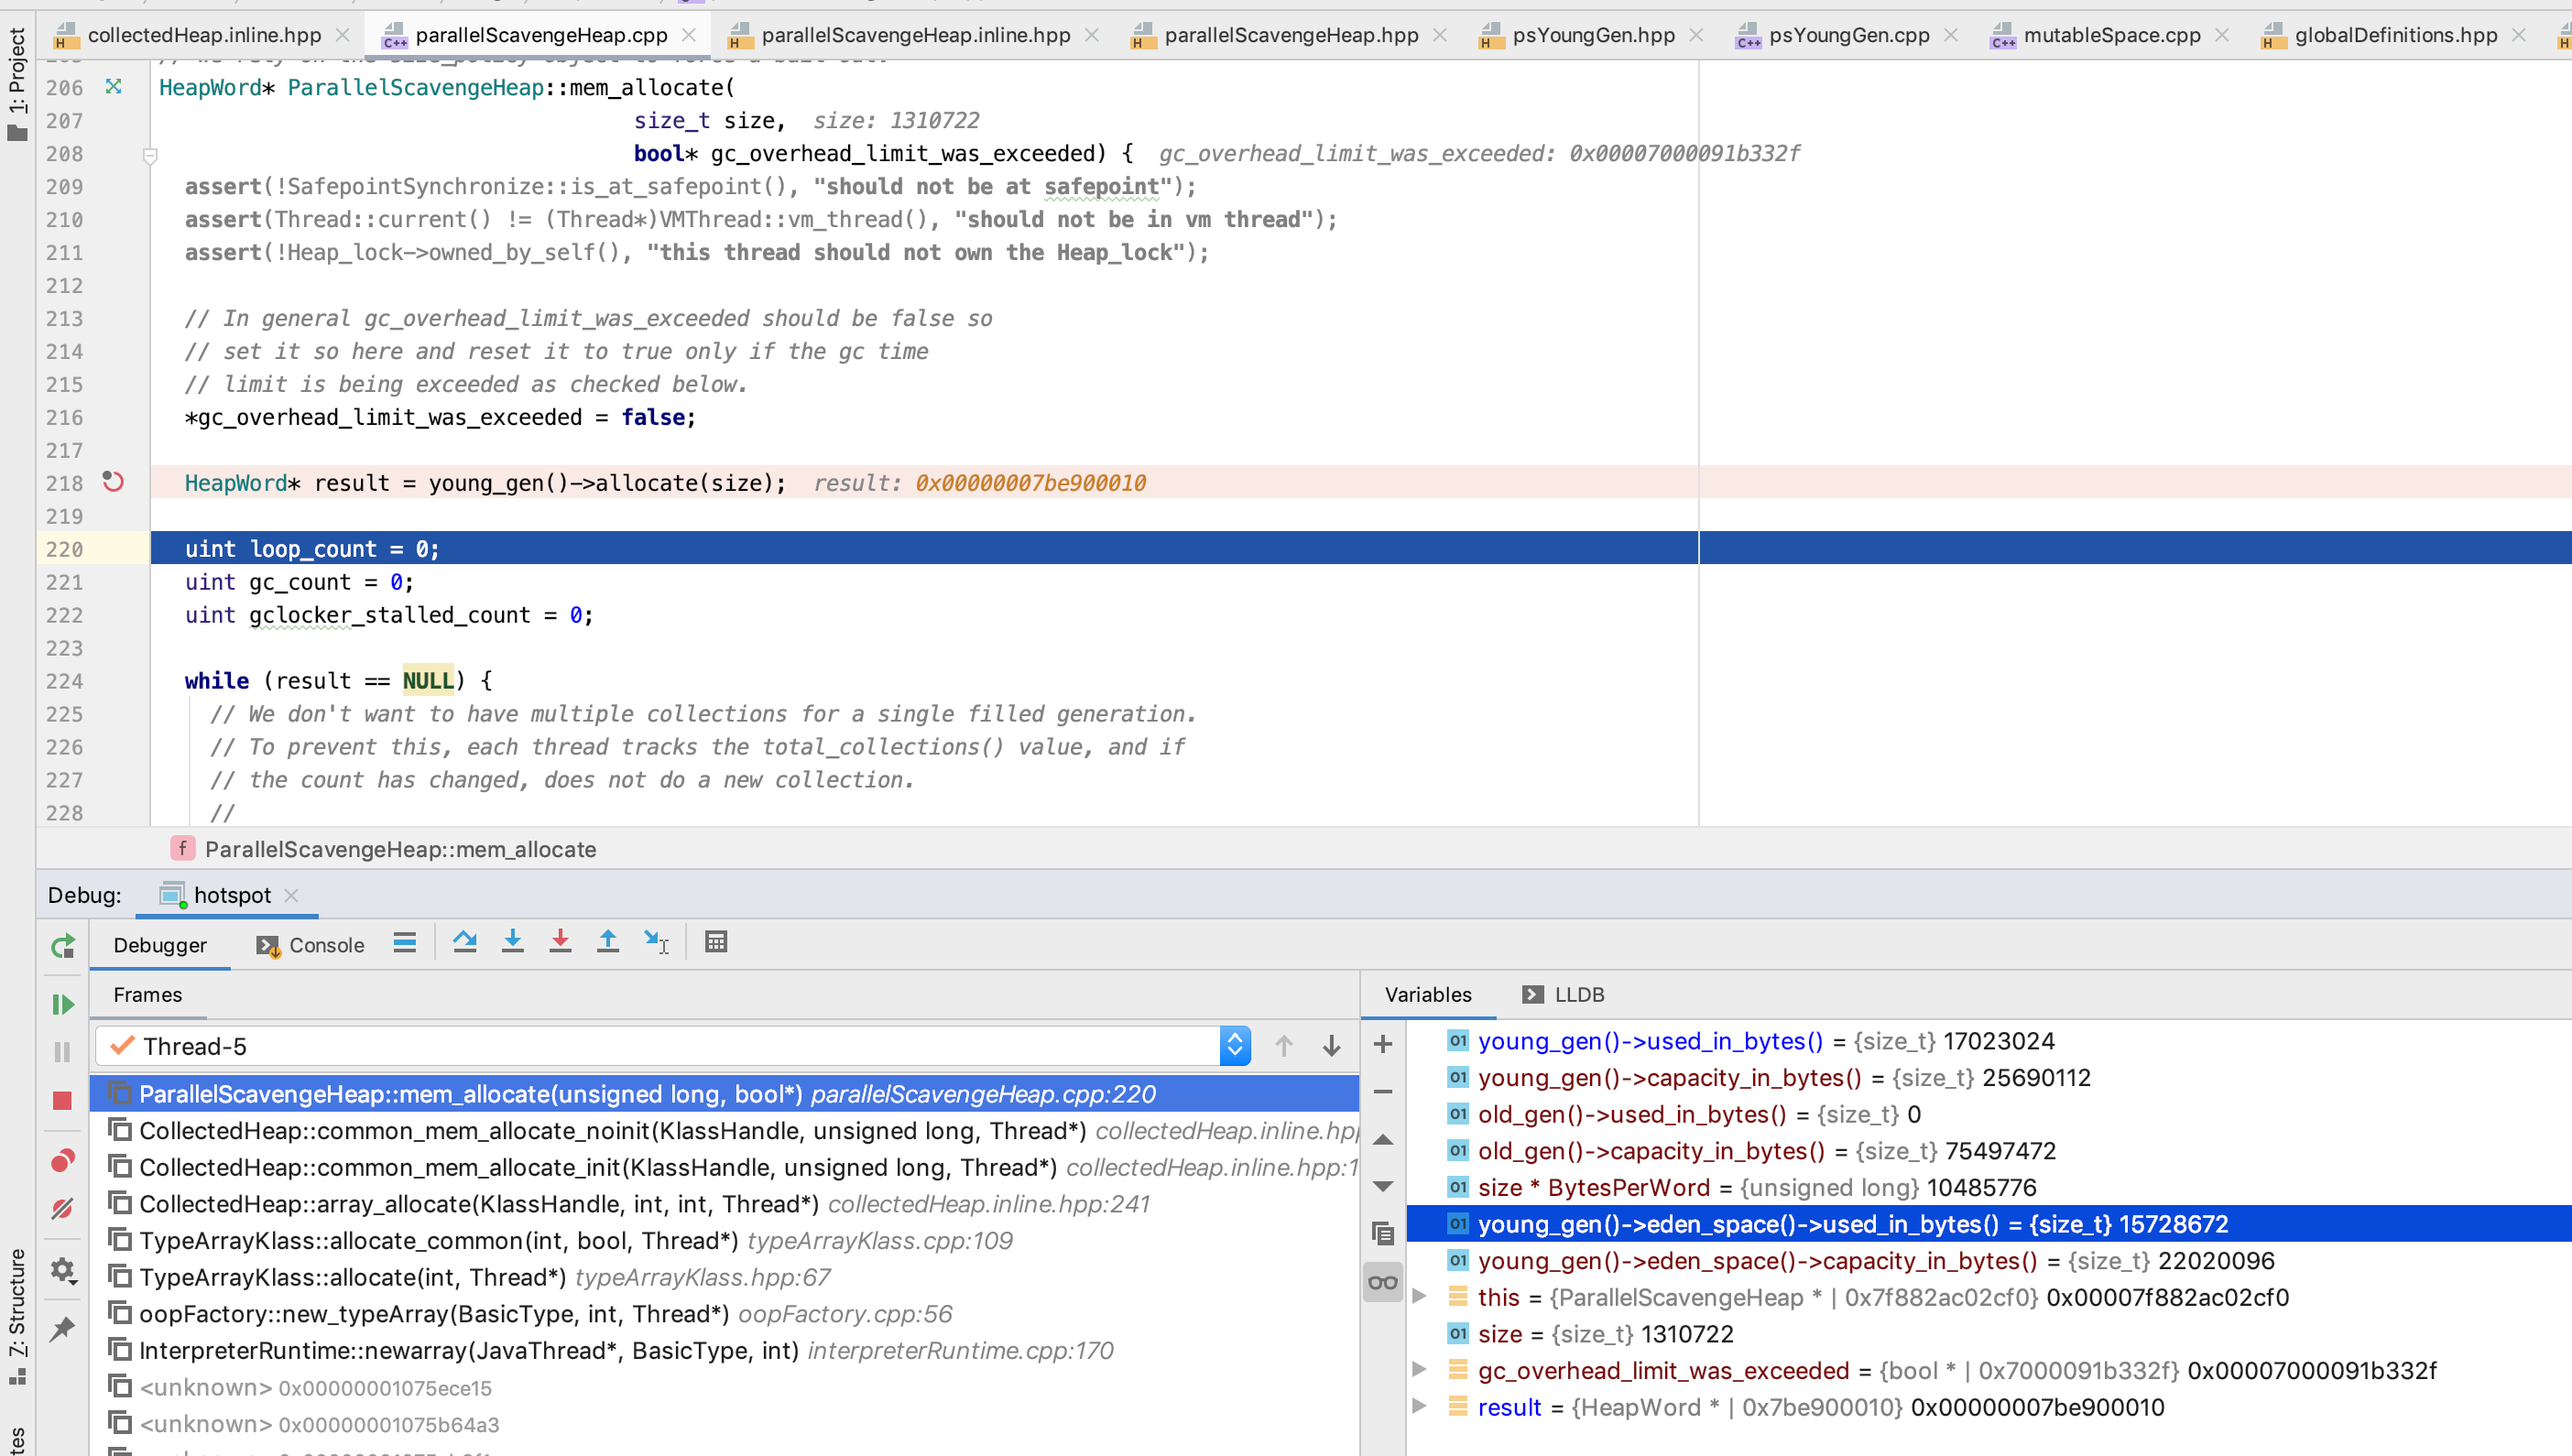Viewport: 2572px width, 1456px height.
Task: Toggle Mute Breakpoints icon
Action: (x=62, y=1208)
